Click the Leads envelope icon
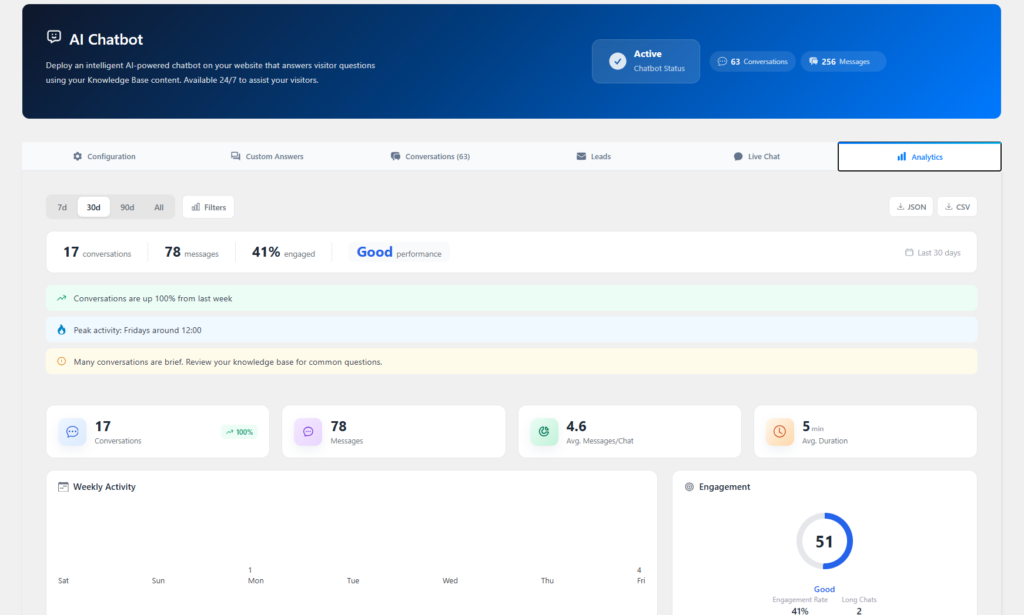This screenshot has height=615, width=1024. coord(581,156)
